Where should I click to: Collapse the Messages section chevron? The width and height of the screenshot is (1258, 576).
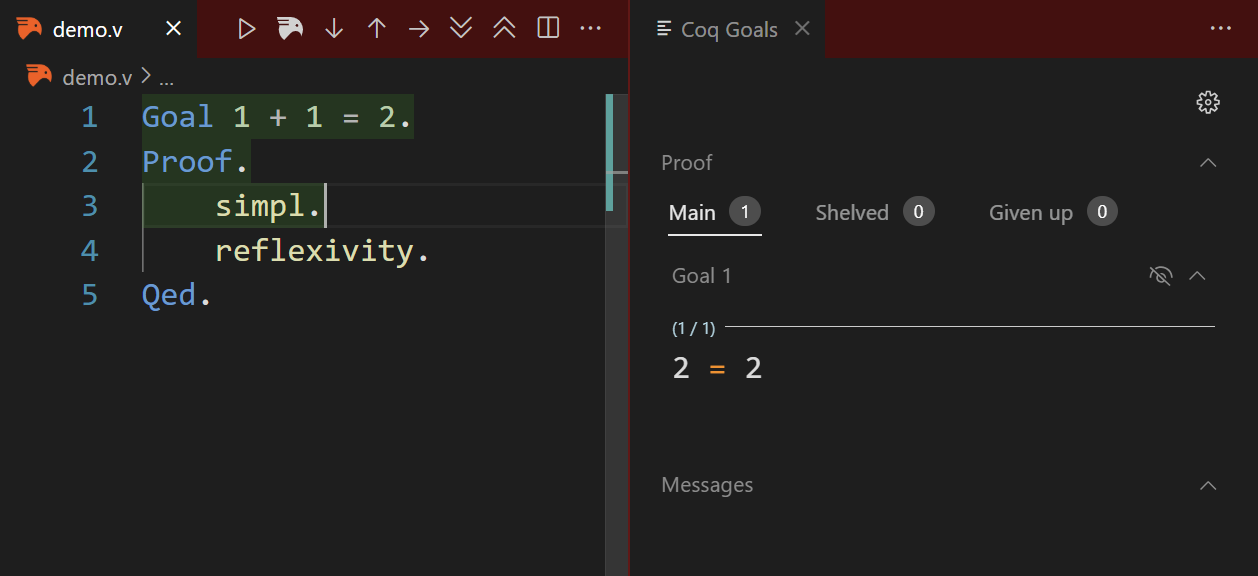tap(1208, 486)
